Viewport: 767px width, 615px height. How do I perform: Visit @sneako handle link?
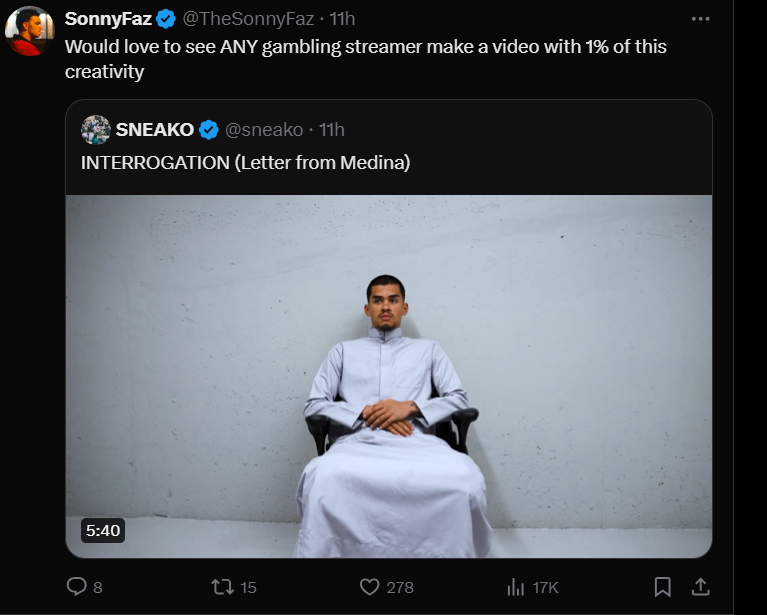pos(264,130)
